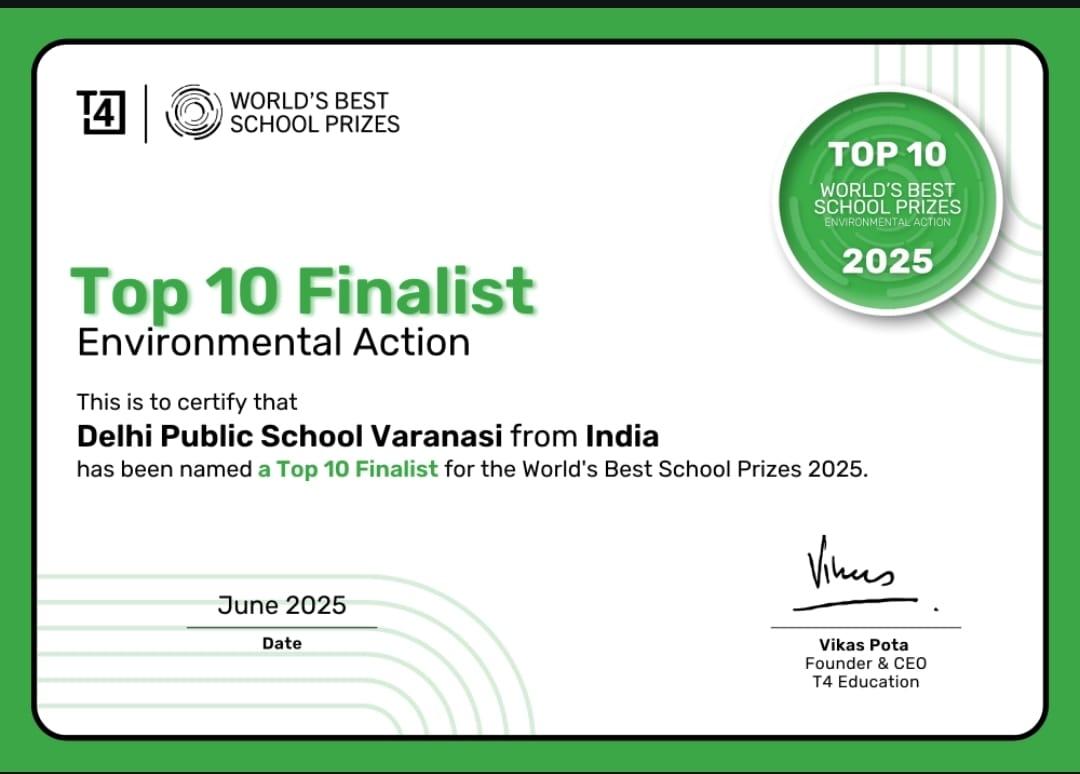Click the "Founder & CEO" title text
Viewport: 1080px width, 774px height.
click(865, 663)
